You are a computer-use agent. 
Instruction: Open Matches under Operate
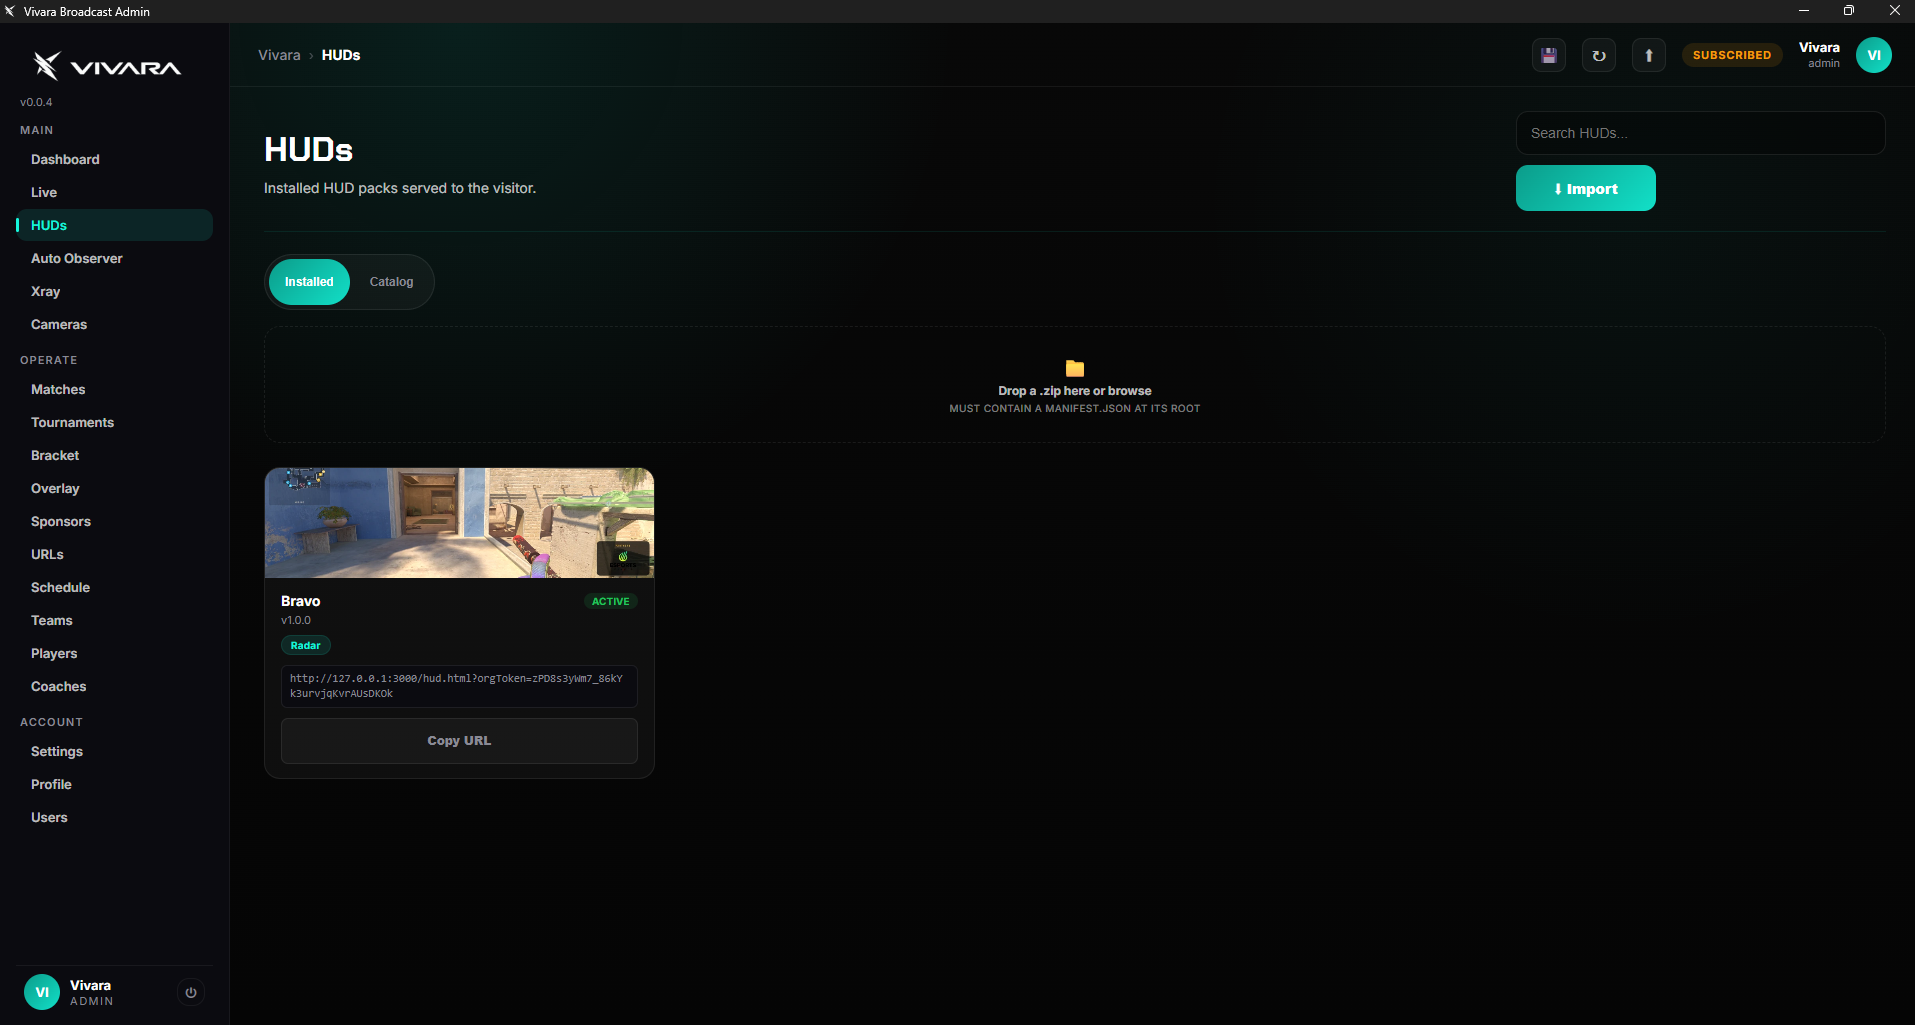114,389
